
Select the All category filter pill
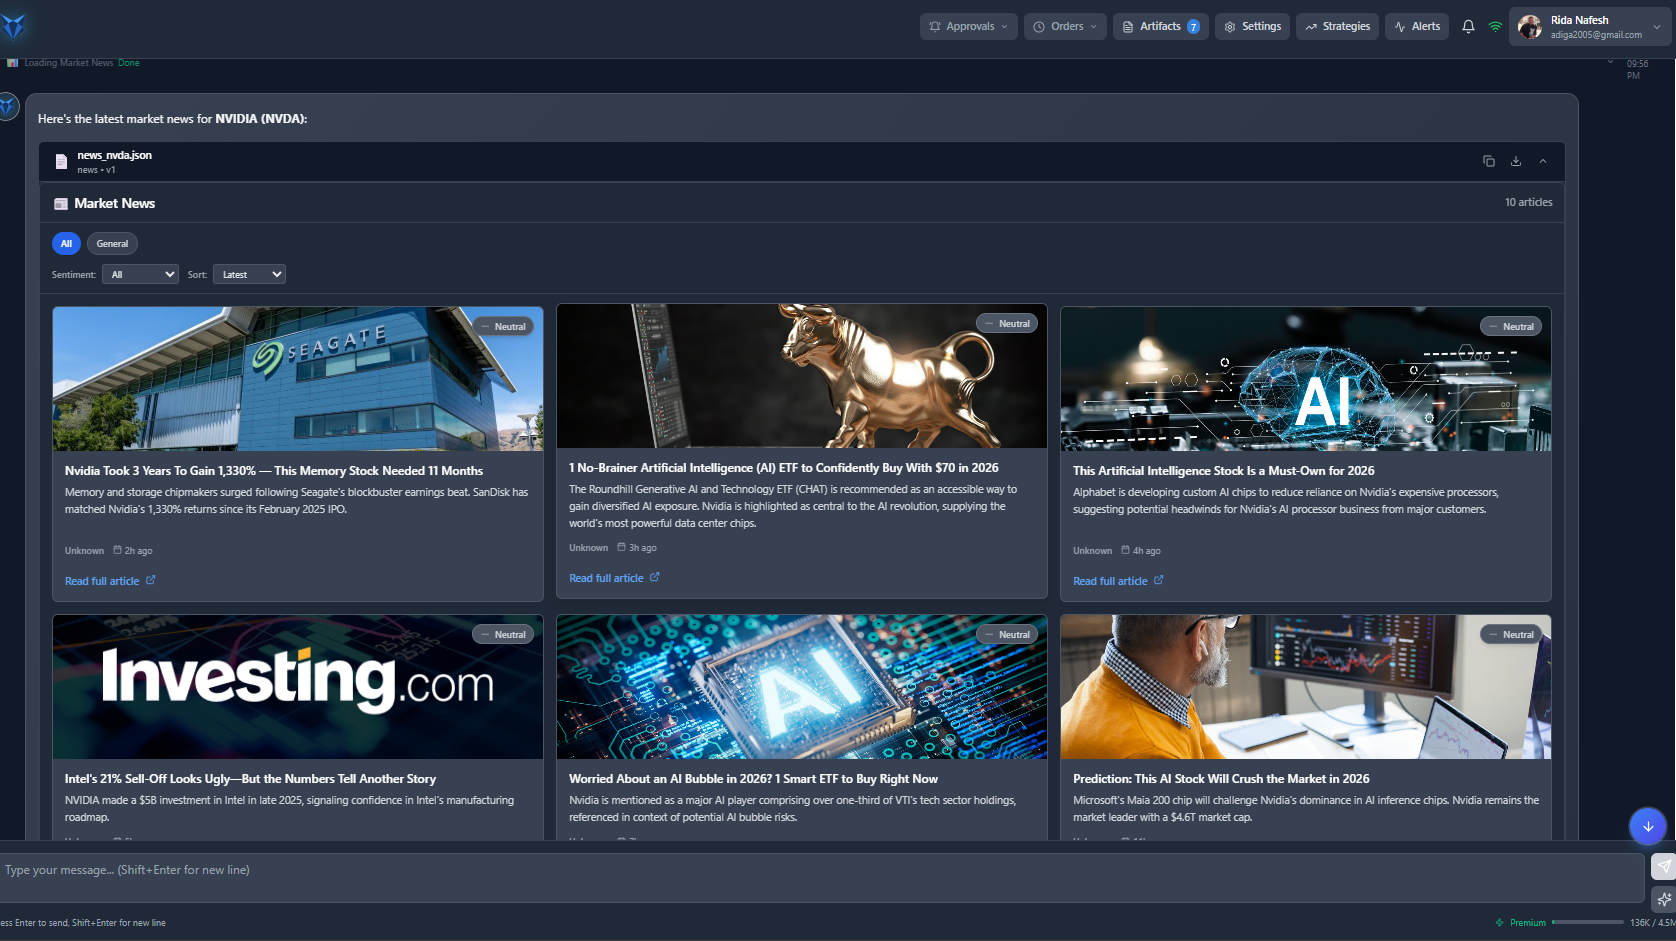point(66,244)
